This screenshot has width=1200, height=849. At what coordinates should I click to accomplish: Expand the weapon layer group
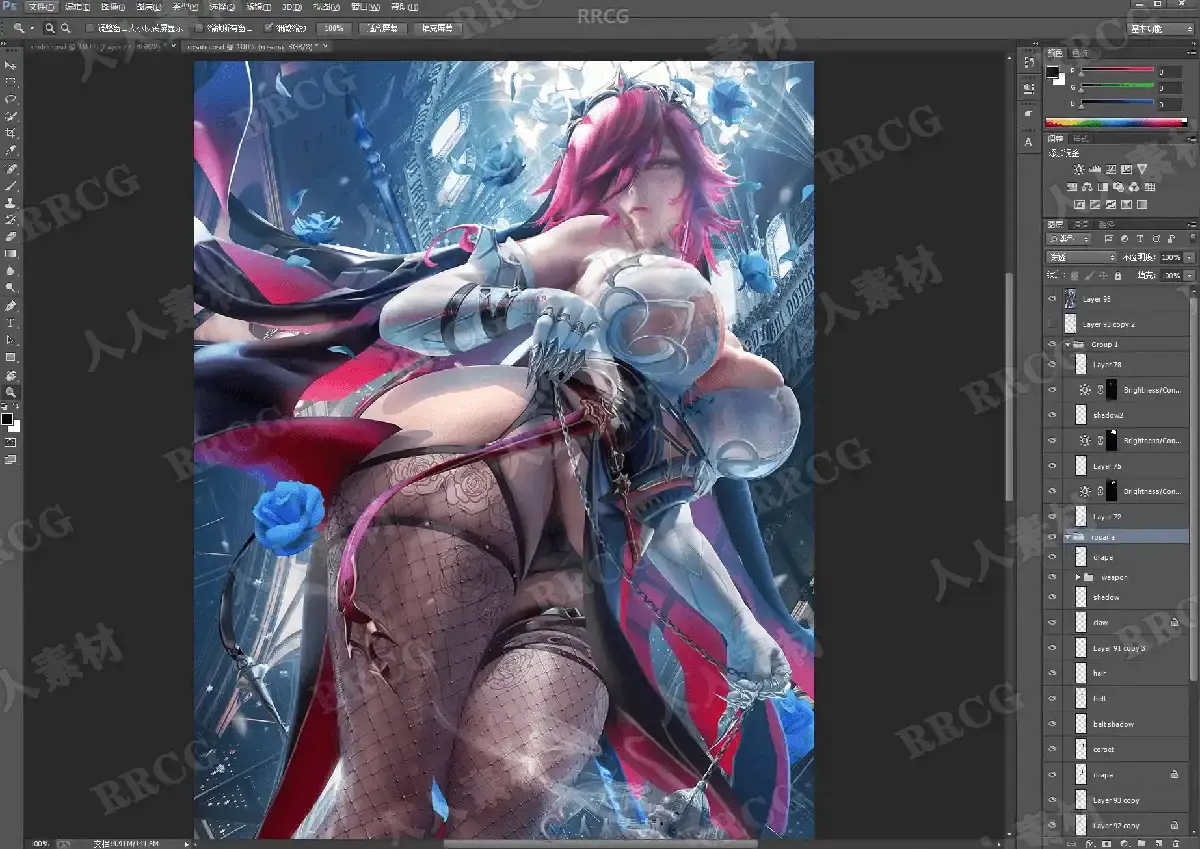tap(1078, 577)
